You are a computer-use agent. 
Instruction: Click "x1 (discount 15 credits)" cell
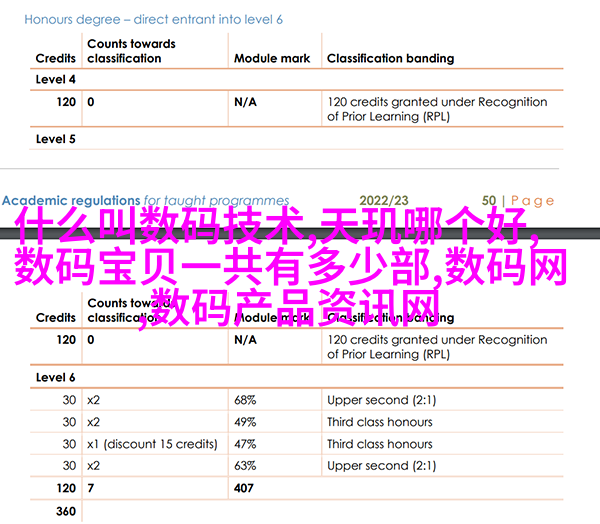(x=152, y=444)
